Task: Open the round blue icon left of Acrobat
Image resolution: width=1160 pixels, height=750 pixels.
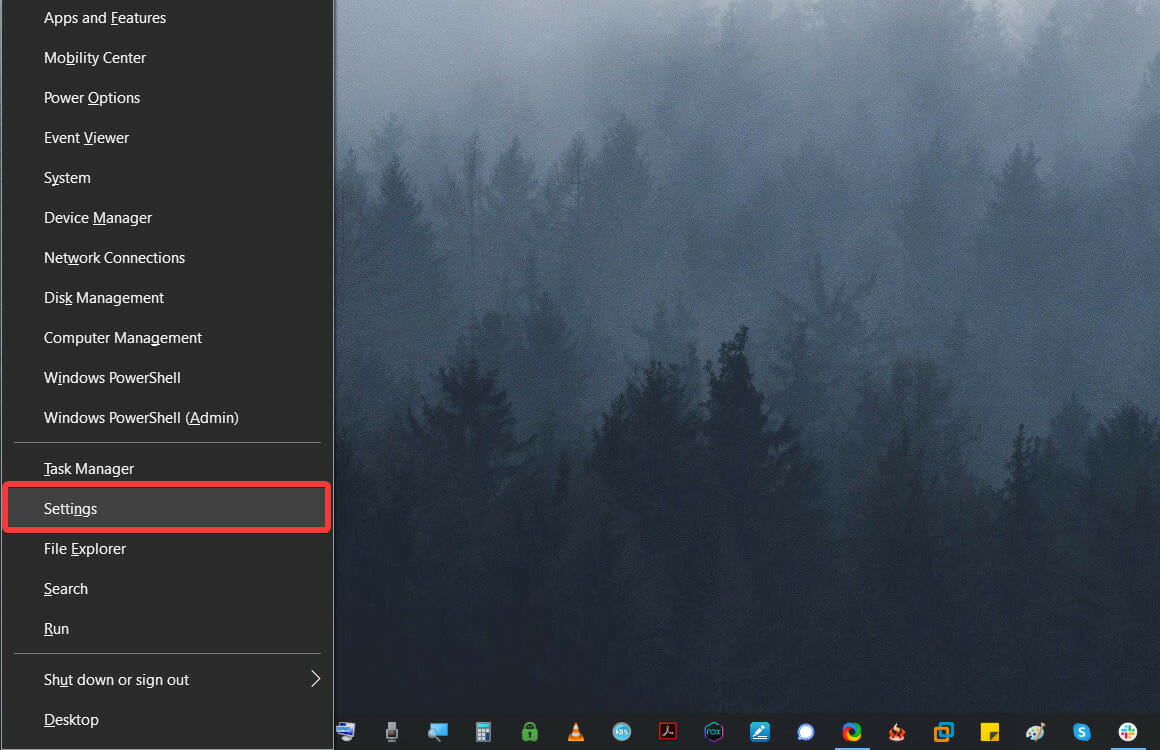Action: (622, 732)
